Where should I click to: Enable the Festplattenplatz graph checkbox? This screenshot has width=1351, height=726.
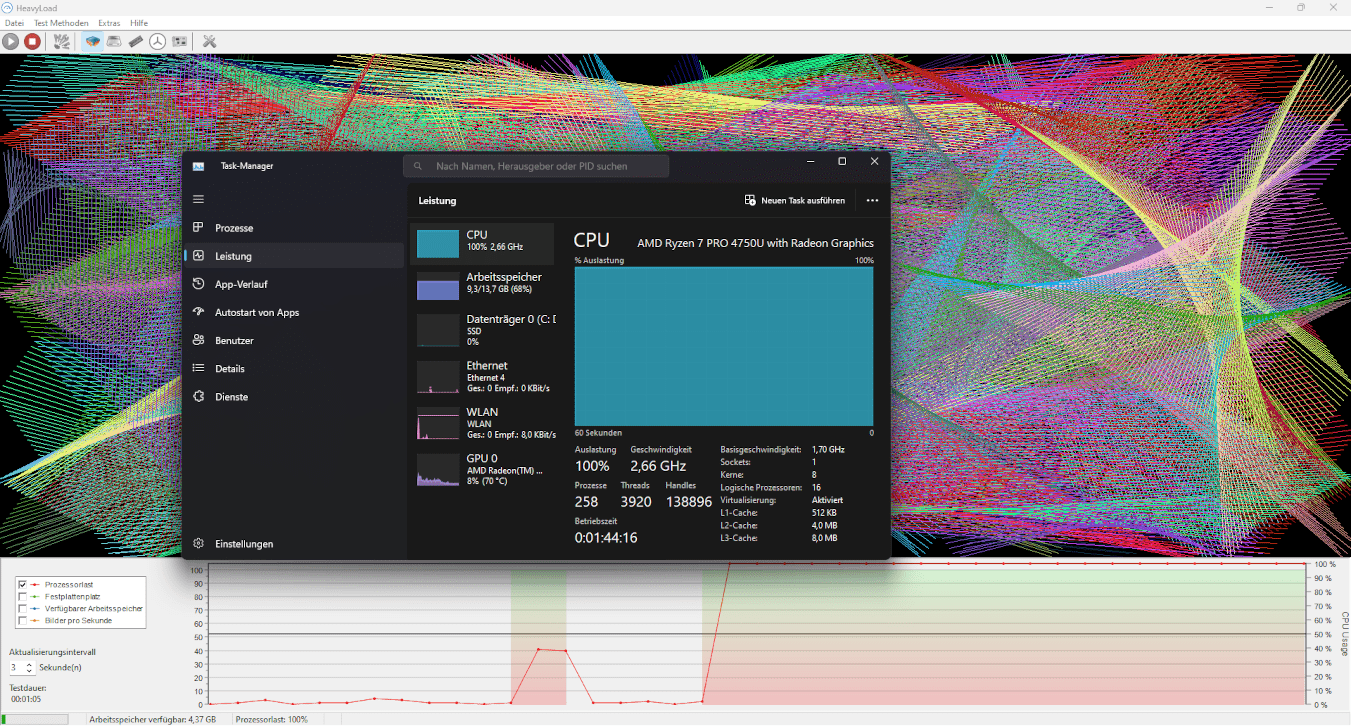tap(23, 596)
